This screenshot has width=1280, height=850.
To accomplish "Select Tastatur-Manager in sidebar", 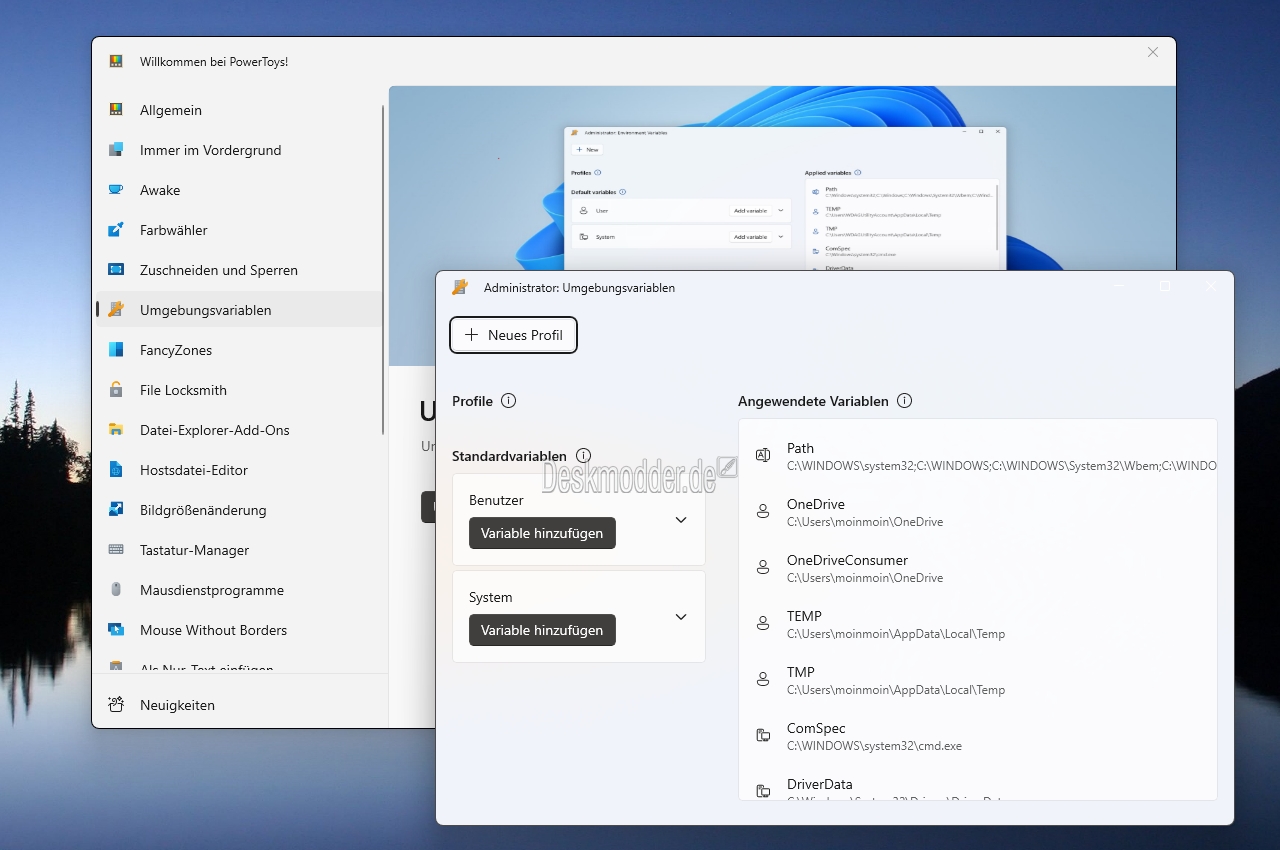I will [239, 550].
